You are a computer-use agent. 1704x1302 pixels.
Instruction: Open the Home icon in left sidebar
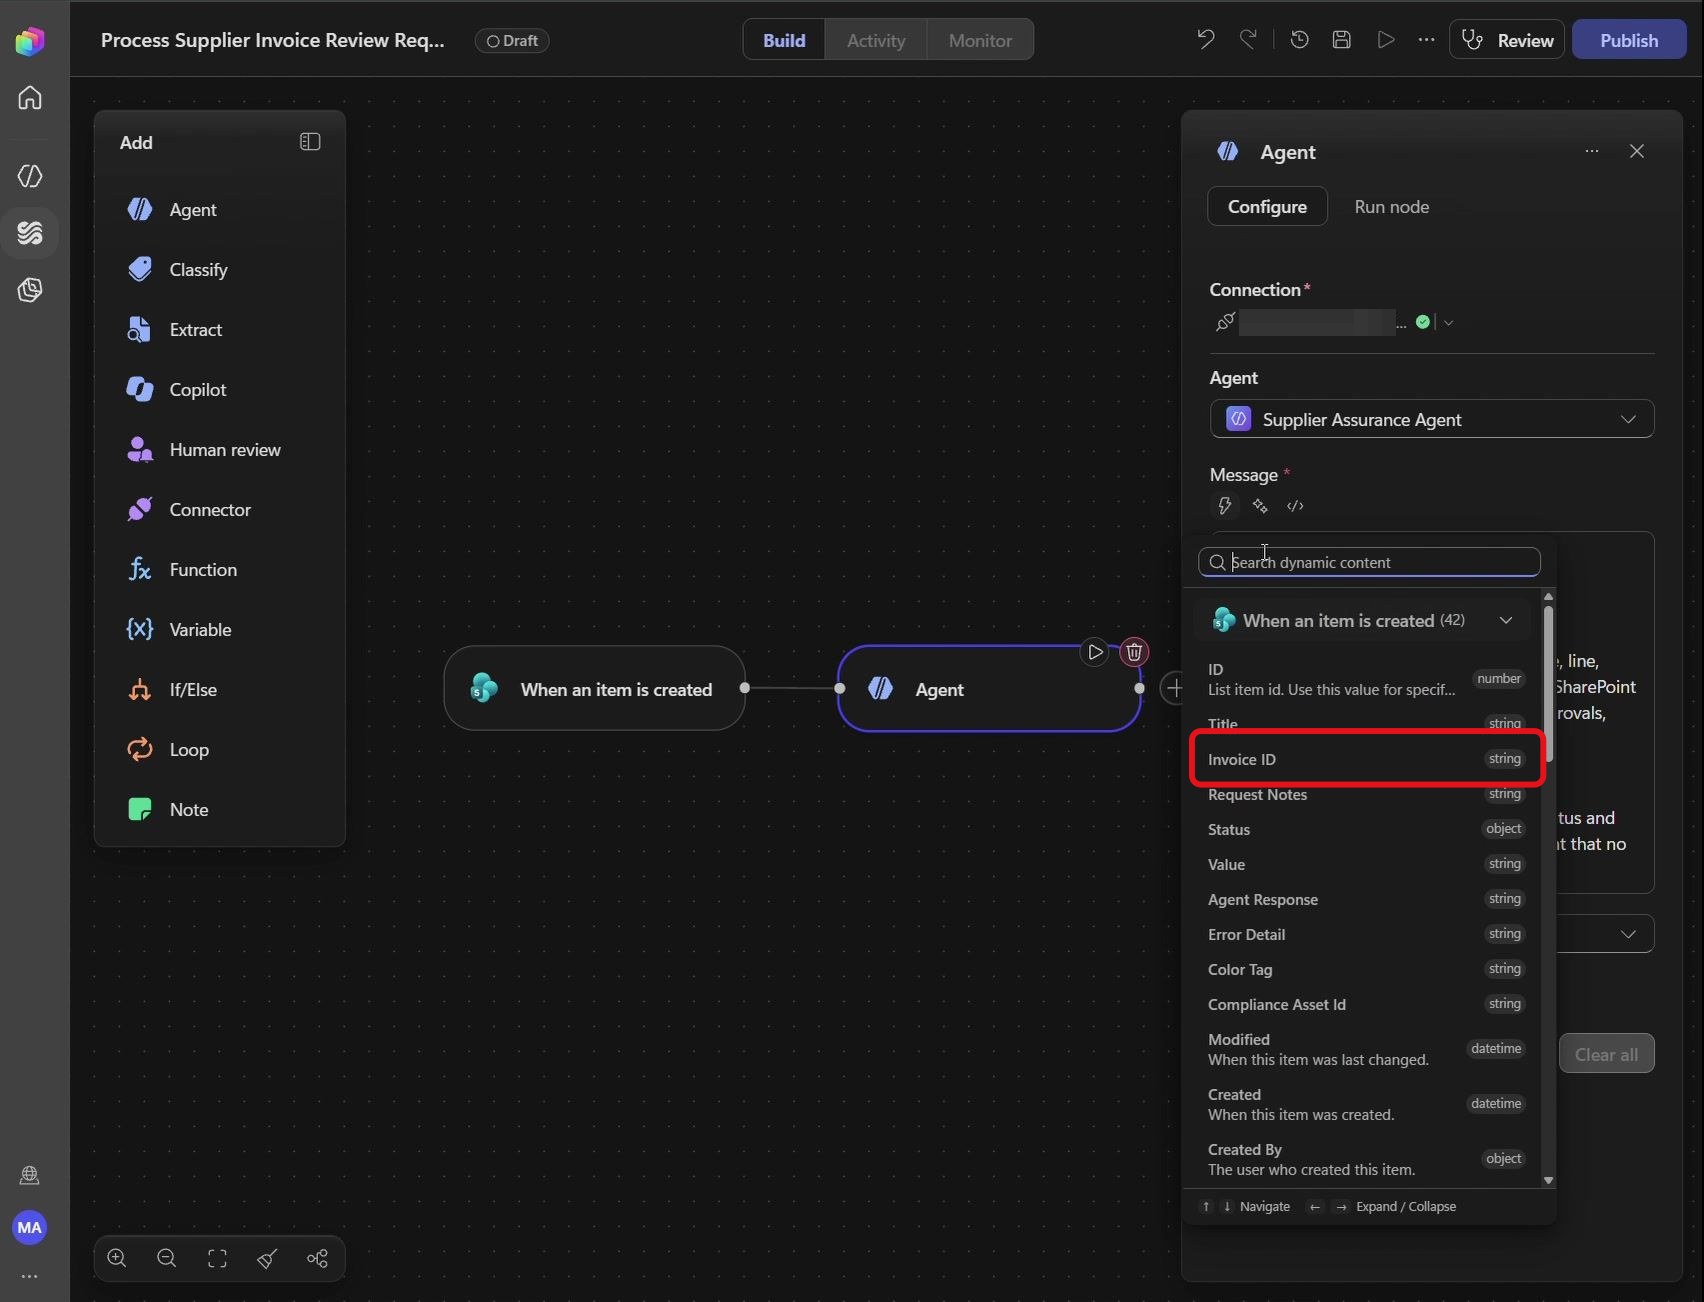click(30, 98)
